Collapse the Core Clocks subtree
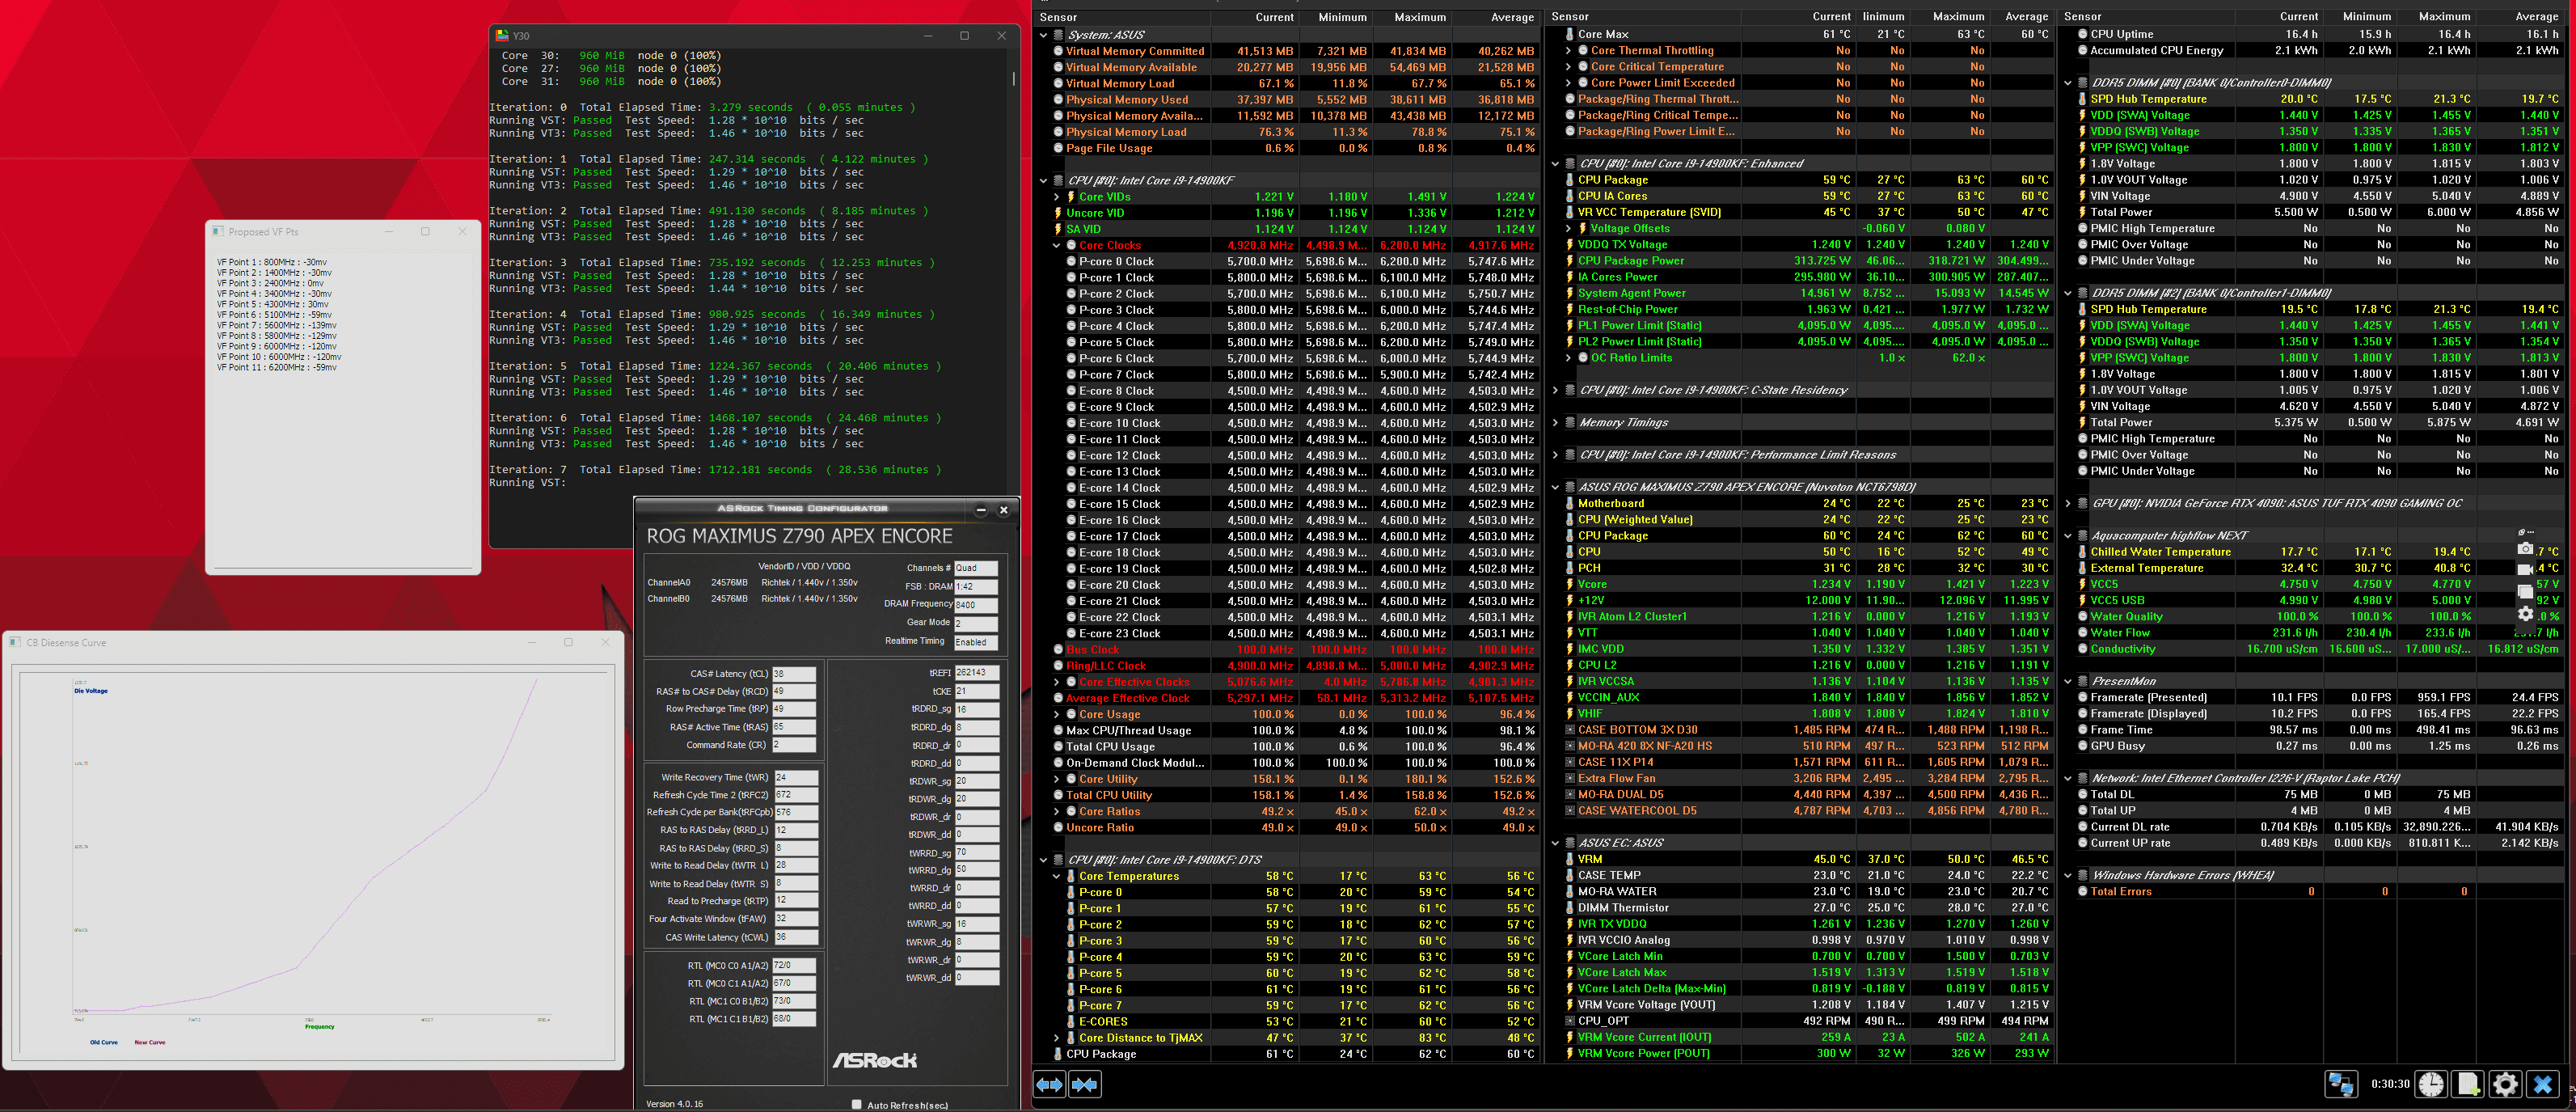Screen dimensions: 2576x1112 (x=1057, y=245)
